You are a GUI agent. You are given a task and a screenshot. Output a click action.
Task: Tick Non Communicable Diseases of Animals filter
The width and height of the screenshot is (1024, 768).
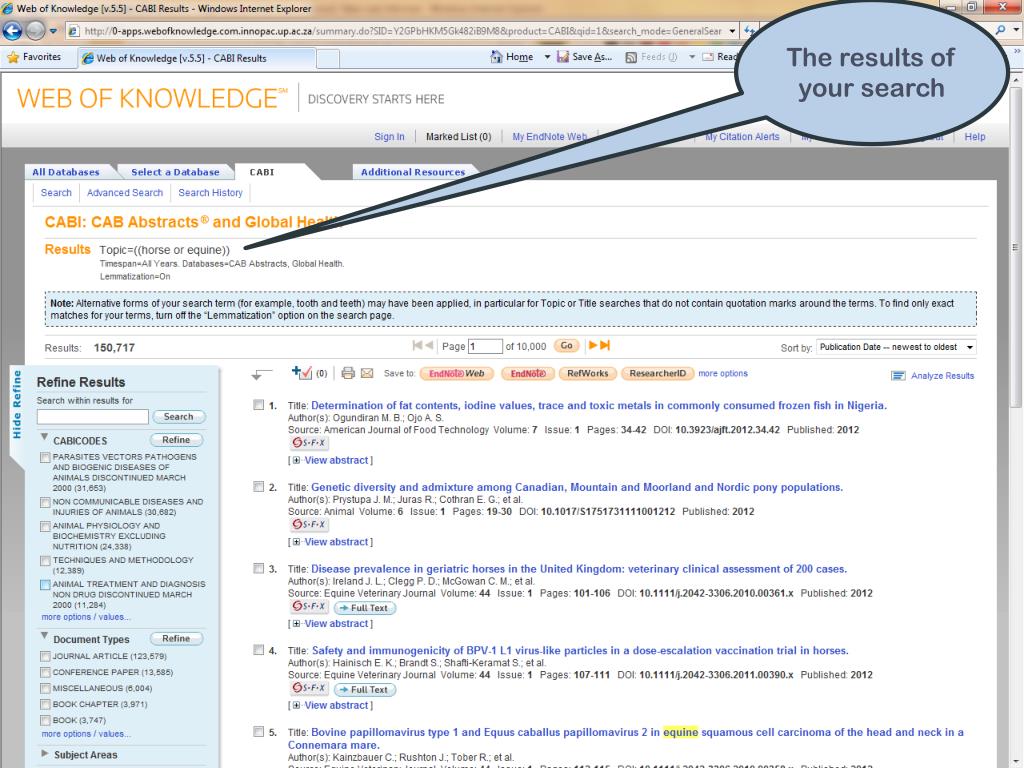pos(45,502)
